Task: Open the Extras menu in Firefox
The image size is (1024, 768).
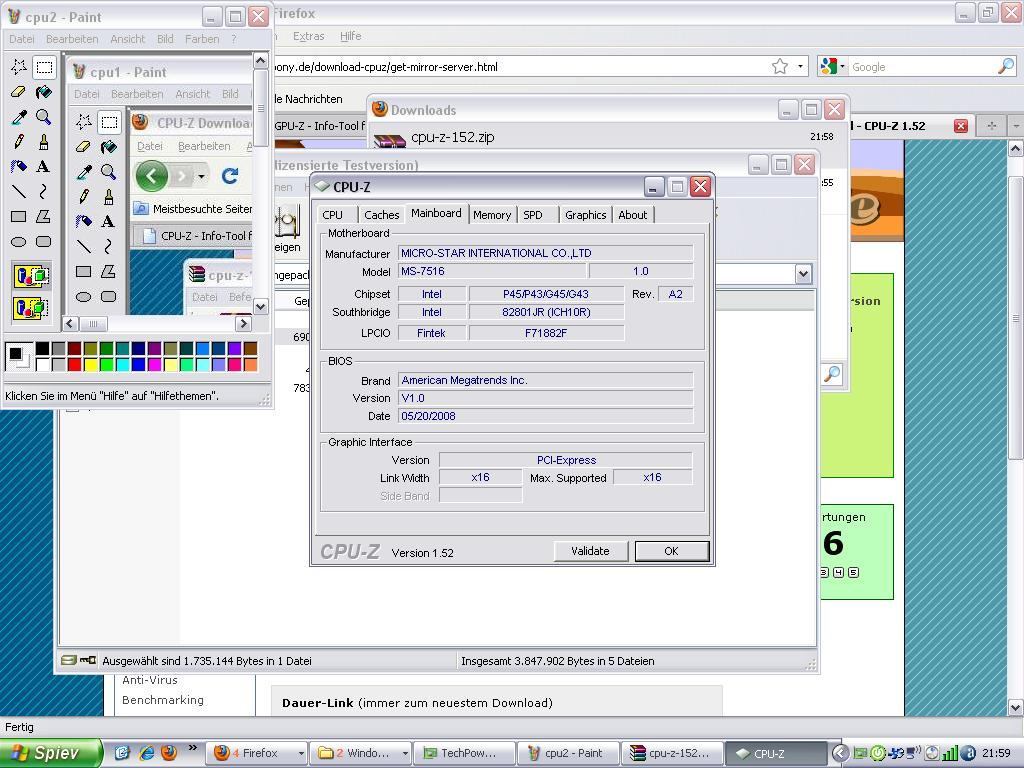Action: point(308,37)
